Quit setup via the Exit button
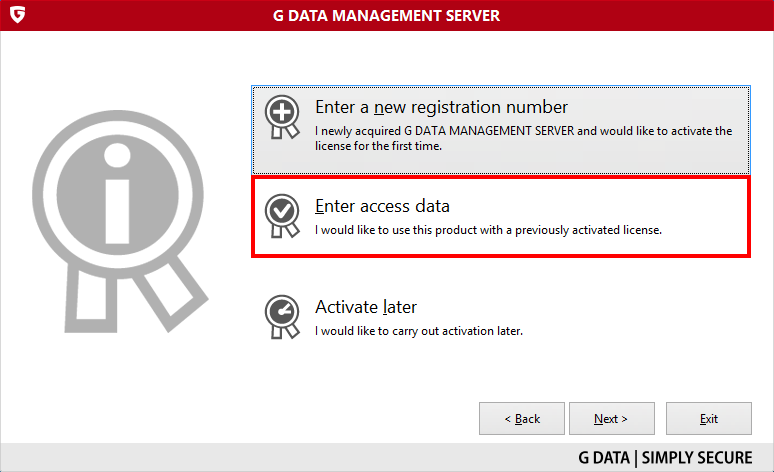 click(x=709, y=419)
